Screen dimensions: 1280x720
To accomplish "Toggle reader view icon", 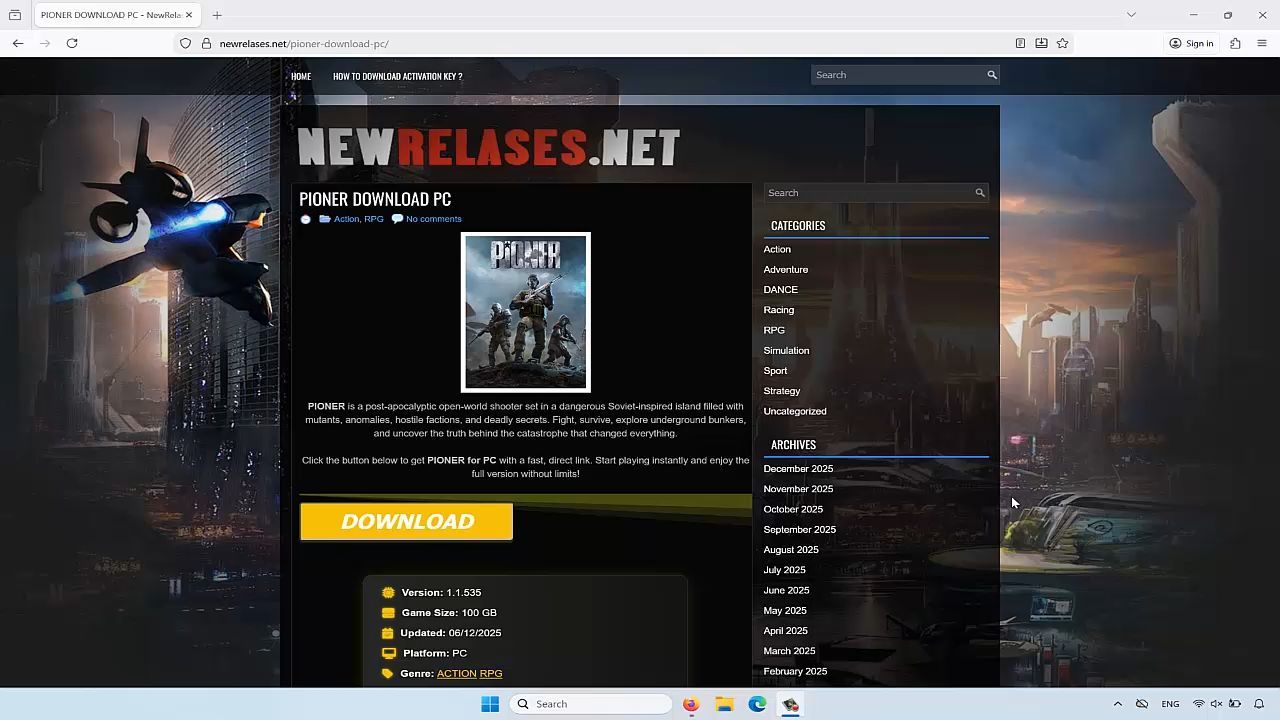I will (1020, 43).
